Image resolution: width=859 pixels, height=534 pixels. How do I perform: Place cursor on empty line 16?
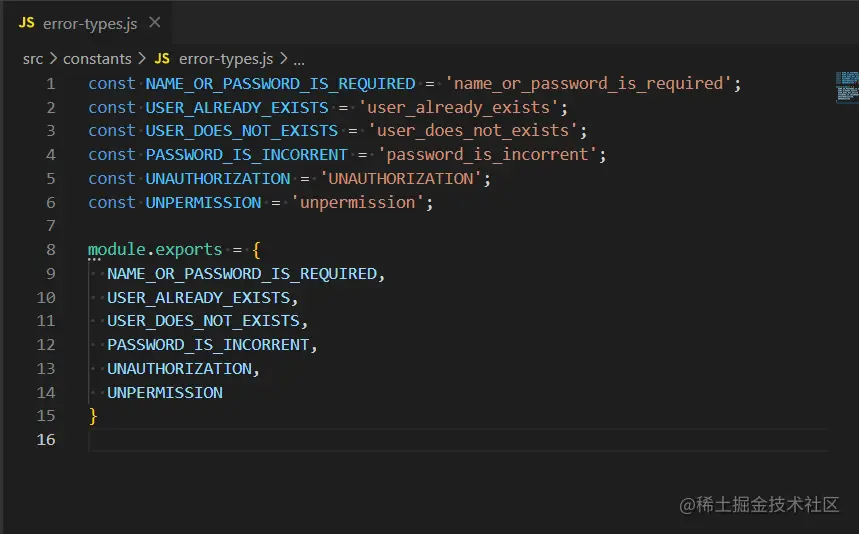pyautogui.click(x=458, y=440)
